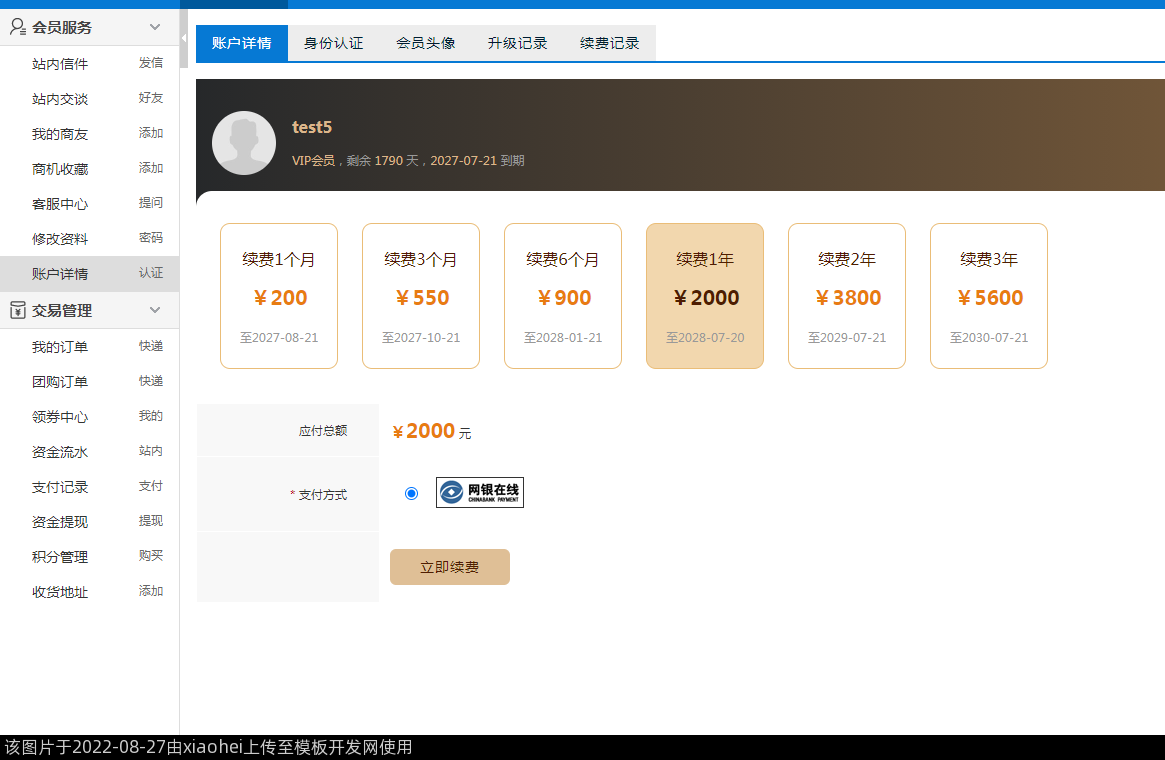Click the 发信 shortcut link
Image resolution: width=1165 pixels, height=760 pixels.
[x=150, y=63]
